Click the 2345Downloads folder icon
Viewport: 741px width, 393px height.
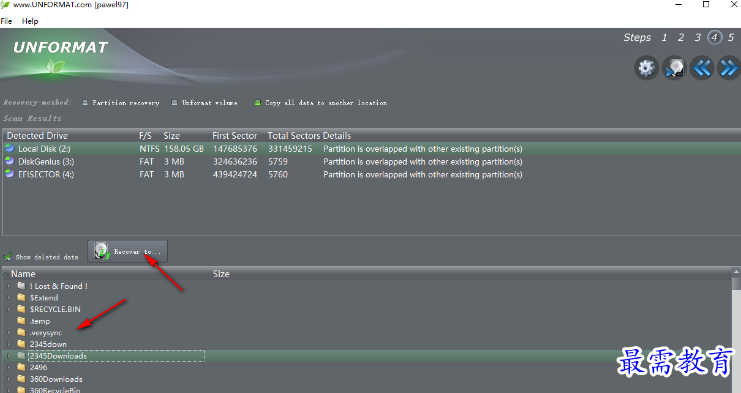coord(21,355)
